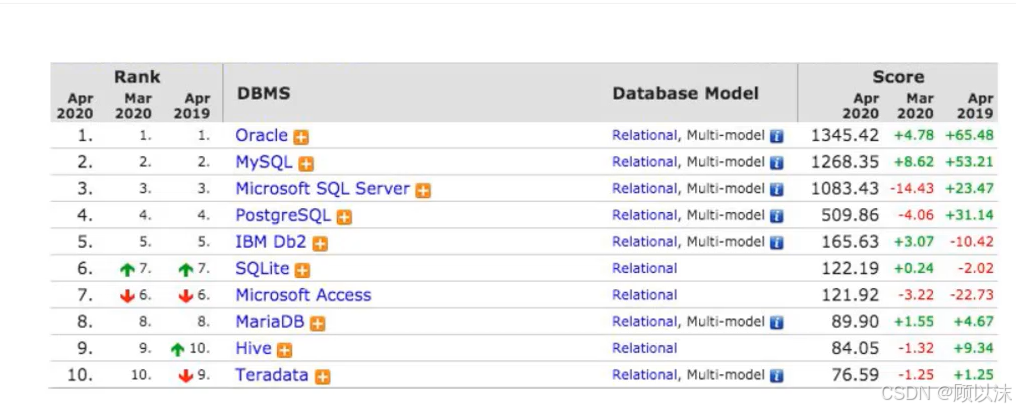Viewport: 1016px width, 411px height.
Task: Click the plus icon next to MariaDB
Action: click(x=317, y=323)
